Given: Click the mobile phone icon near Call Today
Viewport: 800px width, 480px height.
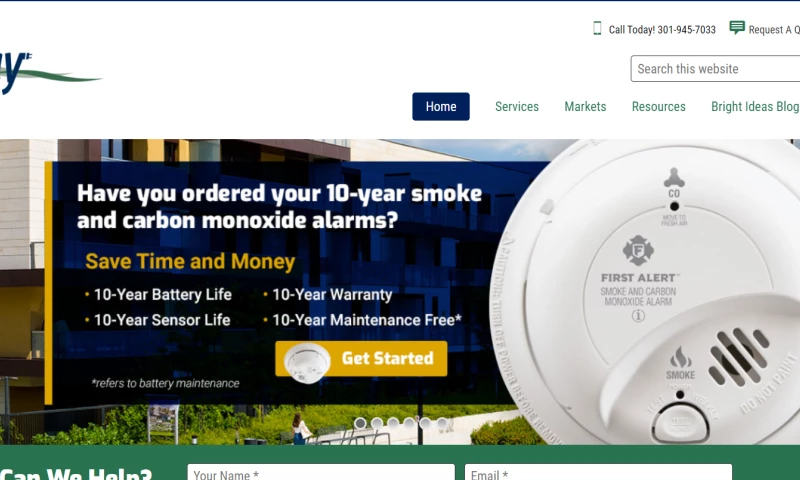Looking at the screenshot, I should click(x=597, y=28).
